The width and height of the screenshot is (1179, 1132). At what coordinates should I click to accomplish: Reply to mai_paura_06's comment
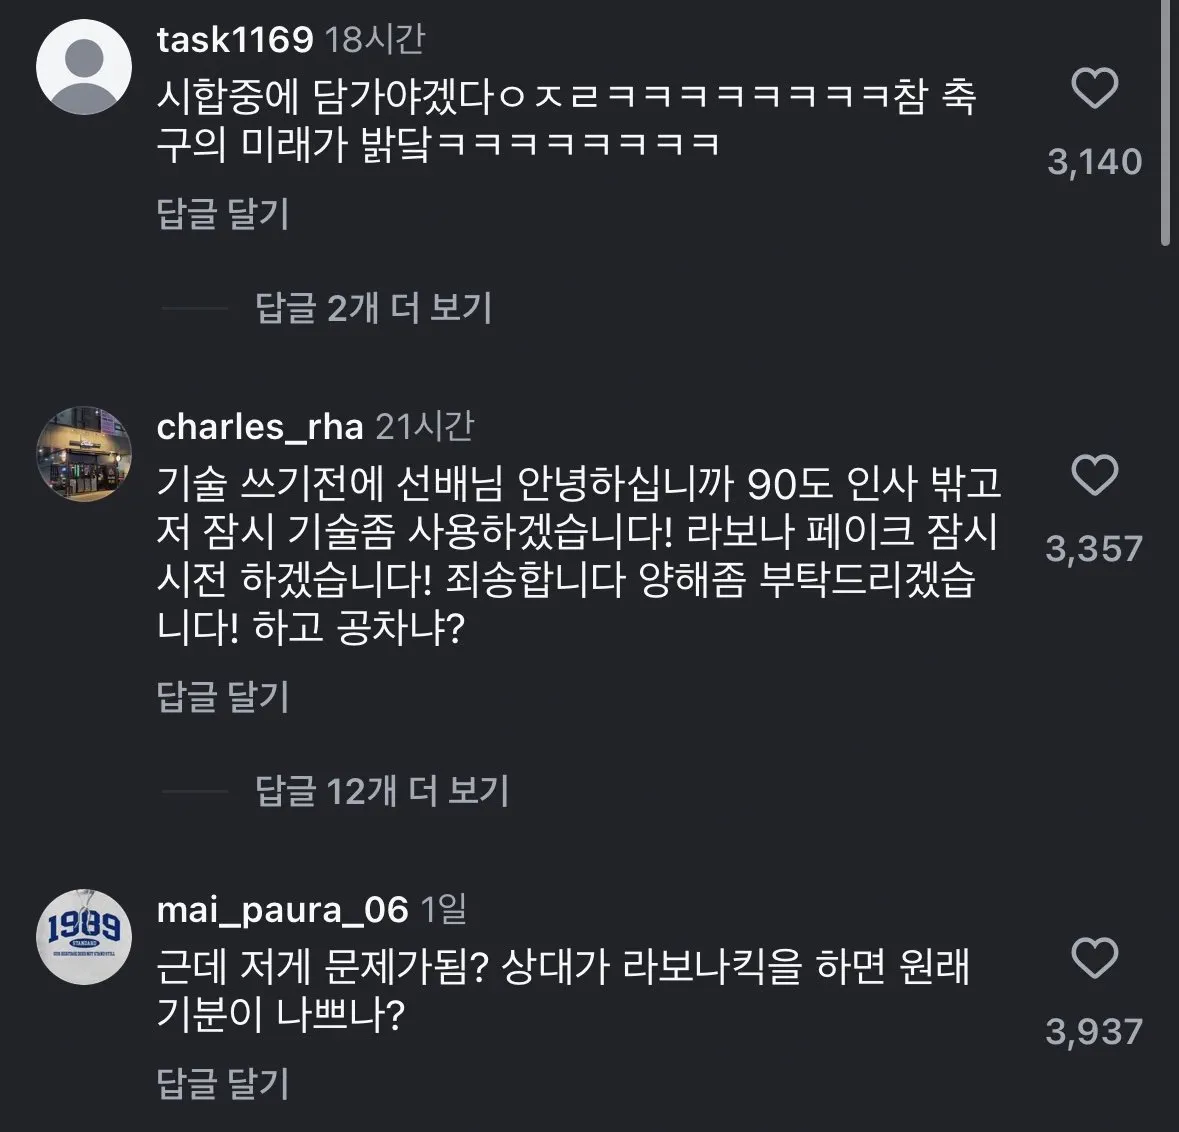click(222, 1083)
